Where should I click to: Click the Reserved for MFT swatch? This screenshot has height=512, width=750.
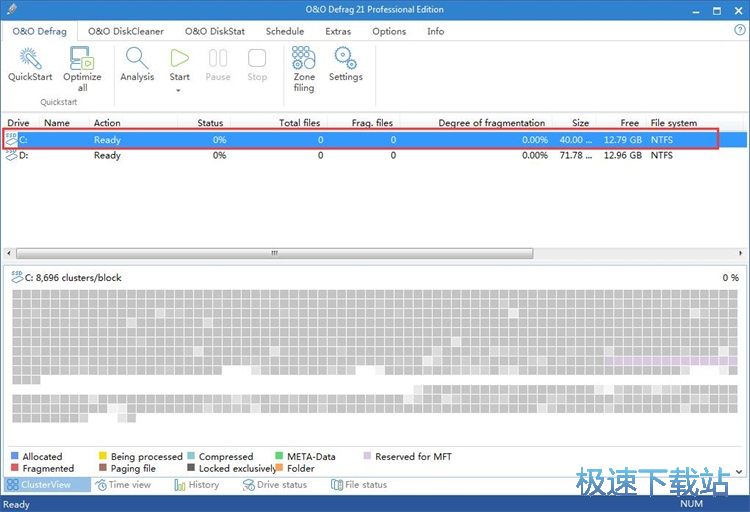[367, 456]
